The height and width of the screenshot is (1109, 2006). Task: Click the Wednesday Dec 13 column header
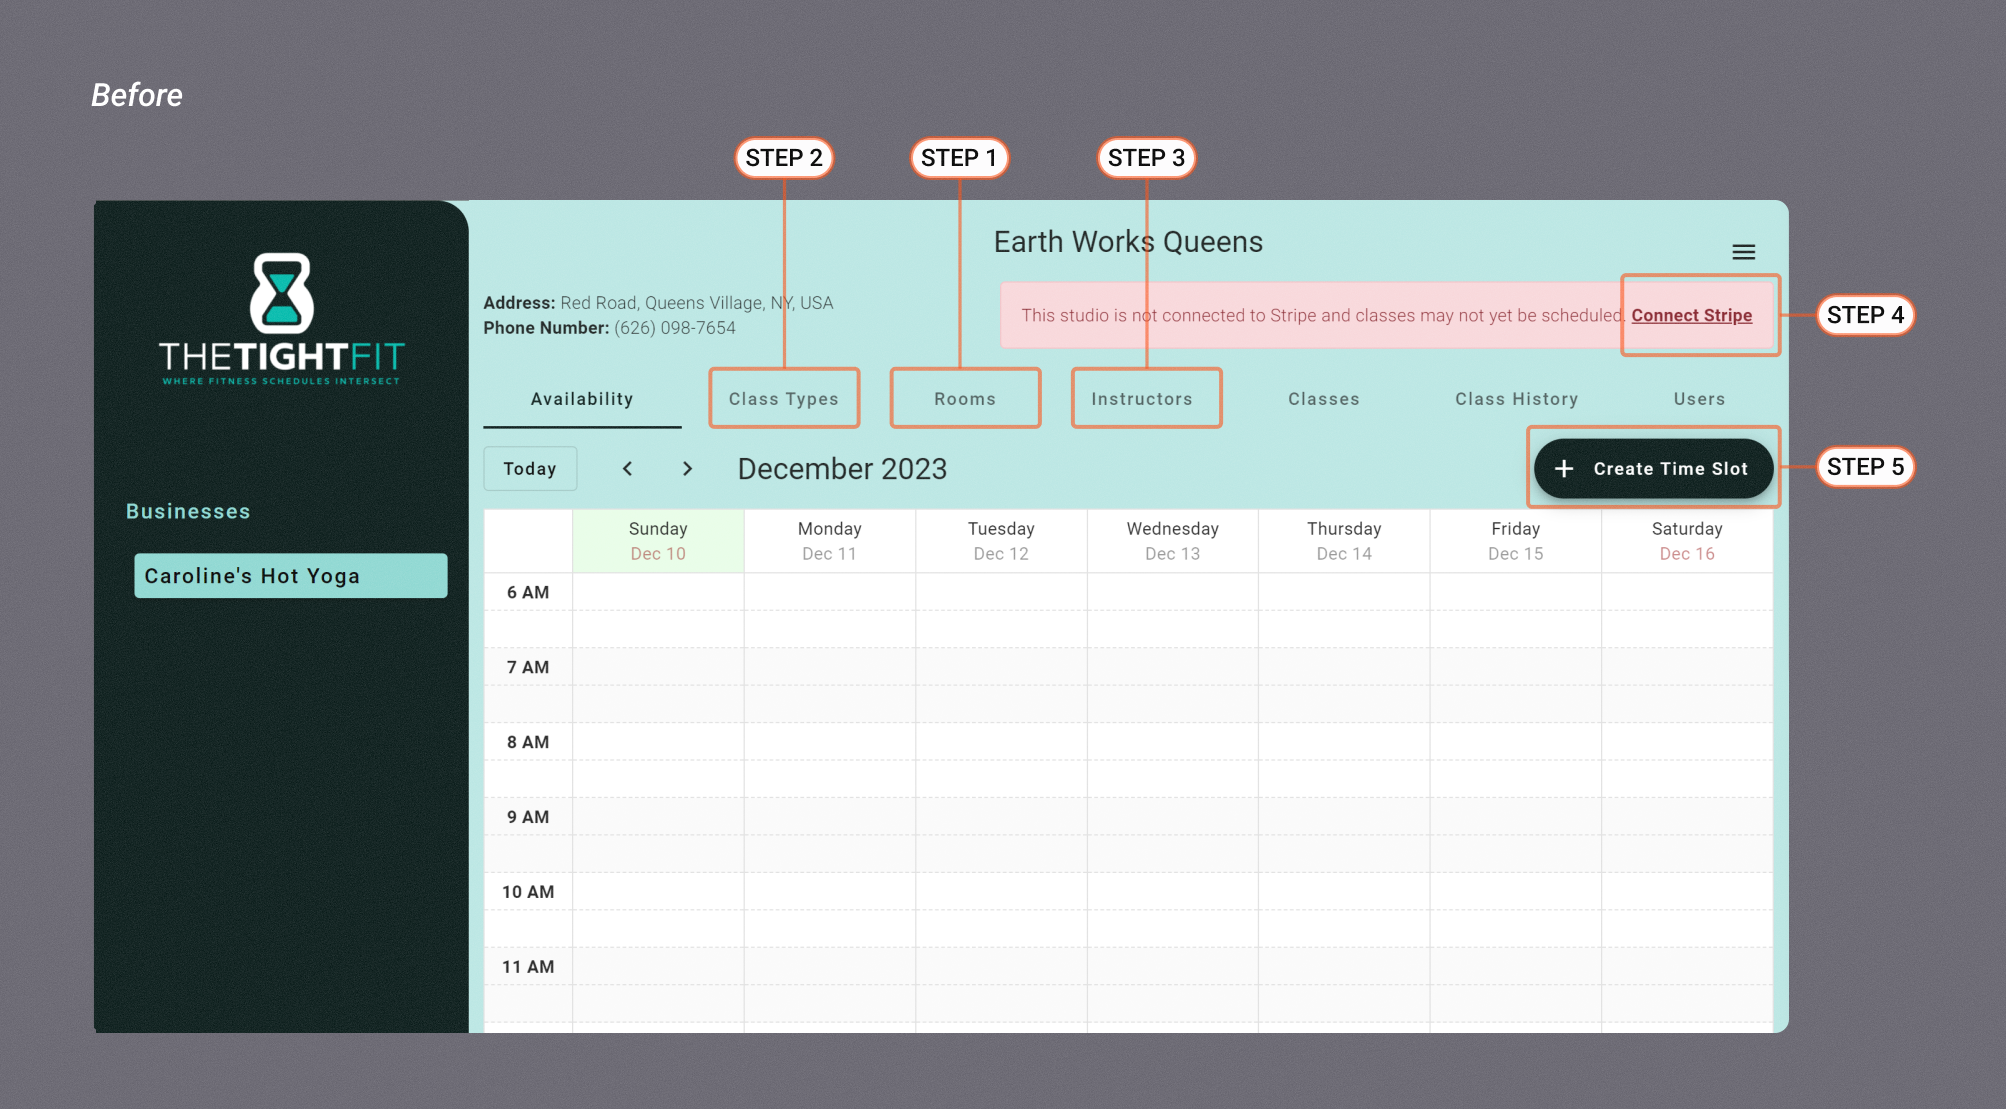(x=1172, y=541)
